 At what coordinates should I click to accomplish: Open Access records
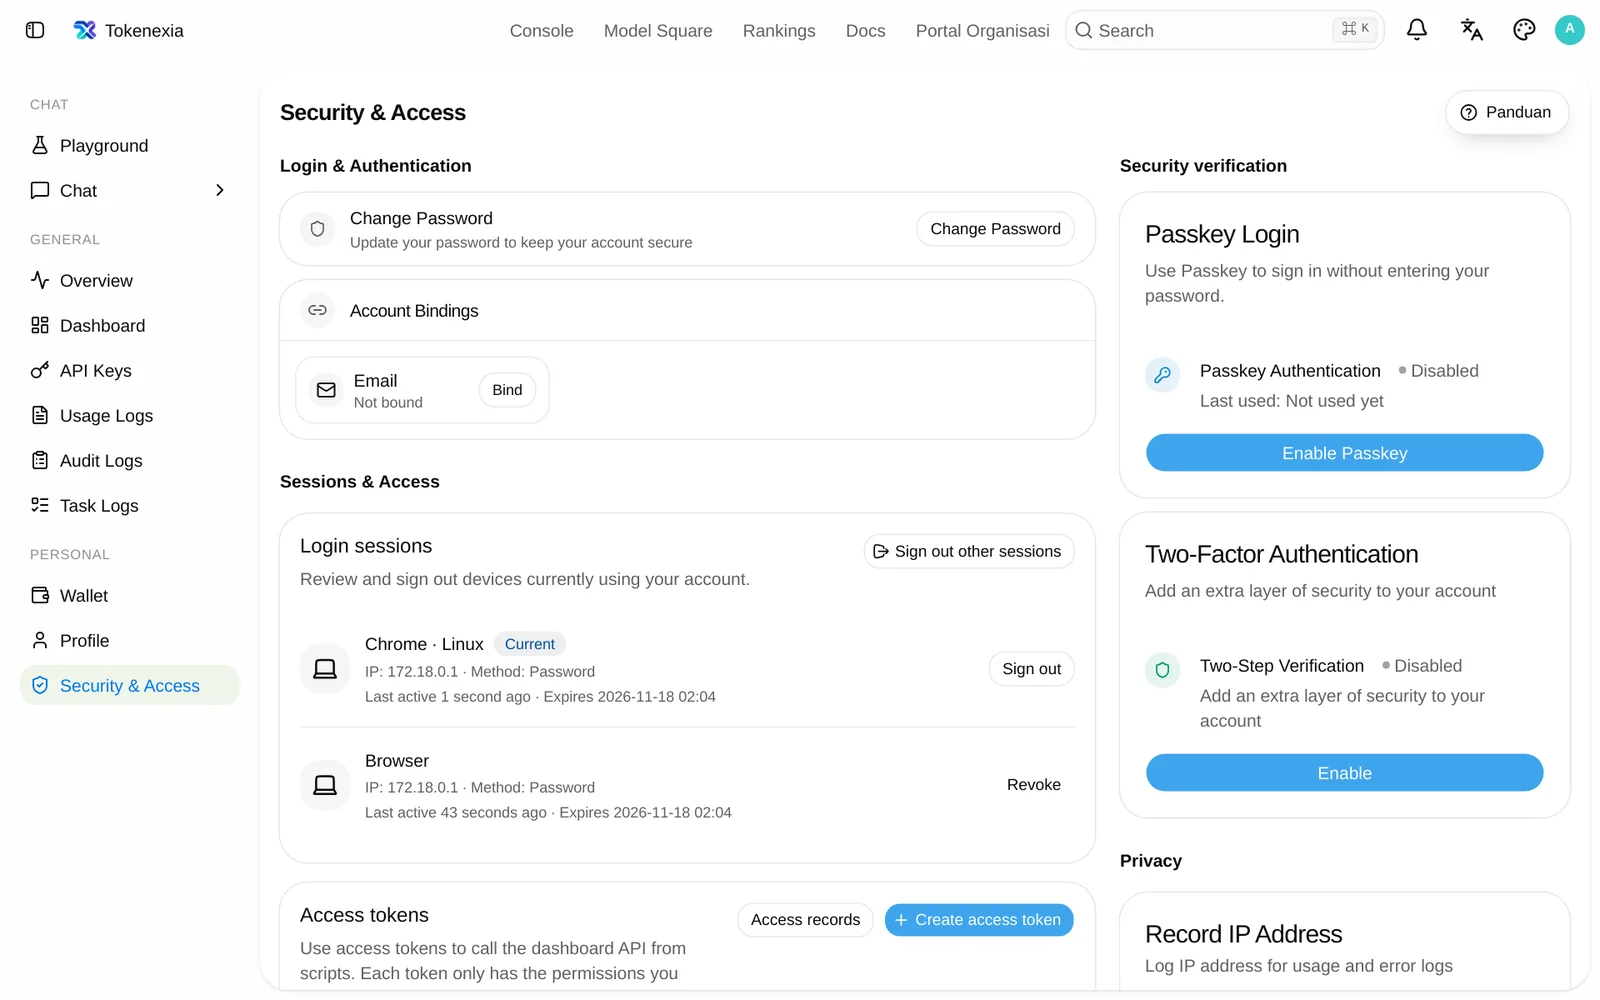point(805,920)
